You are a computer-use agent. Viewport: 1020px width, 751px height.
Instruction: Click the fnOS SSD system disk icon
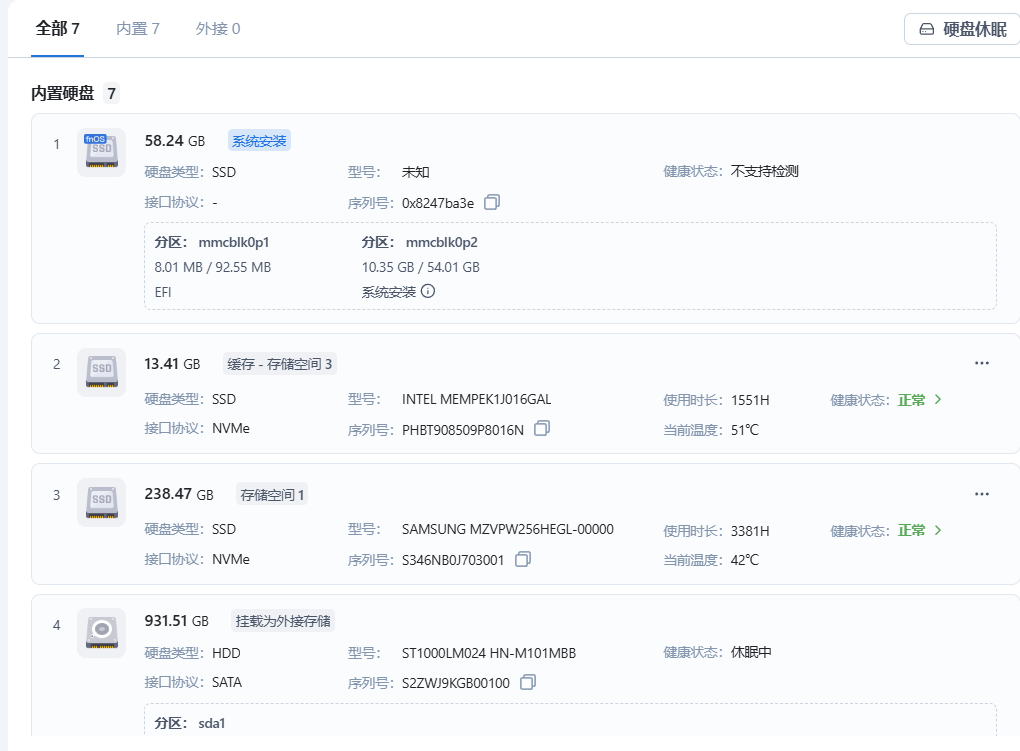pyautogui.click(x=100, y=152)
